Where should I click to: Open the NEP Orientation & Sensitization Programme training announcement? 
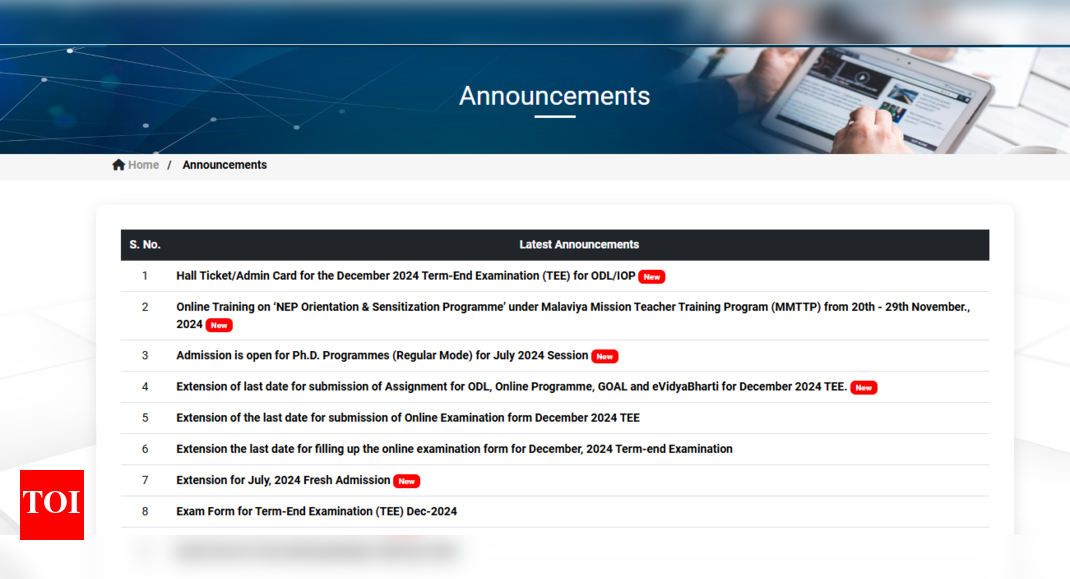[573, 315]
